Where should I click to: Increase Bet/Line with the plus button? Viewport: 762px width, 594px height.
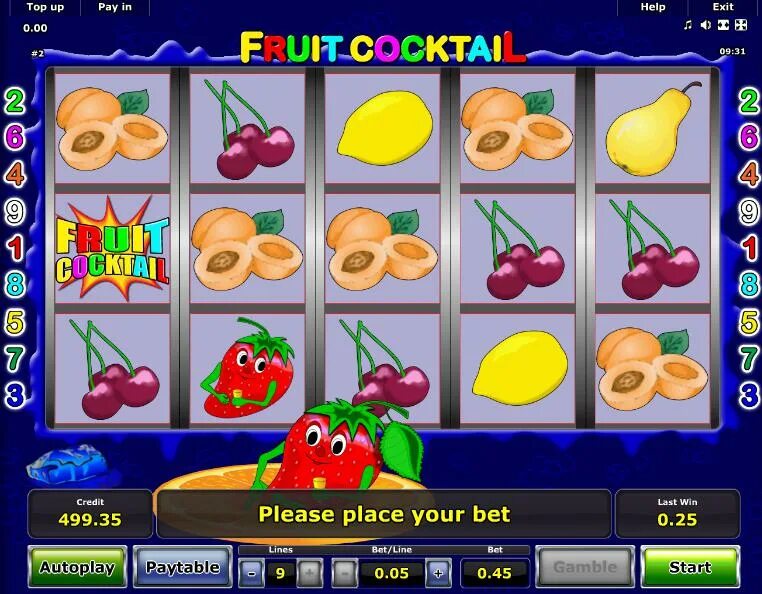438,573
